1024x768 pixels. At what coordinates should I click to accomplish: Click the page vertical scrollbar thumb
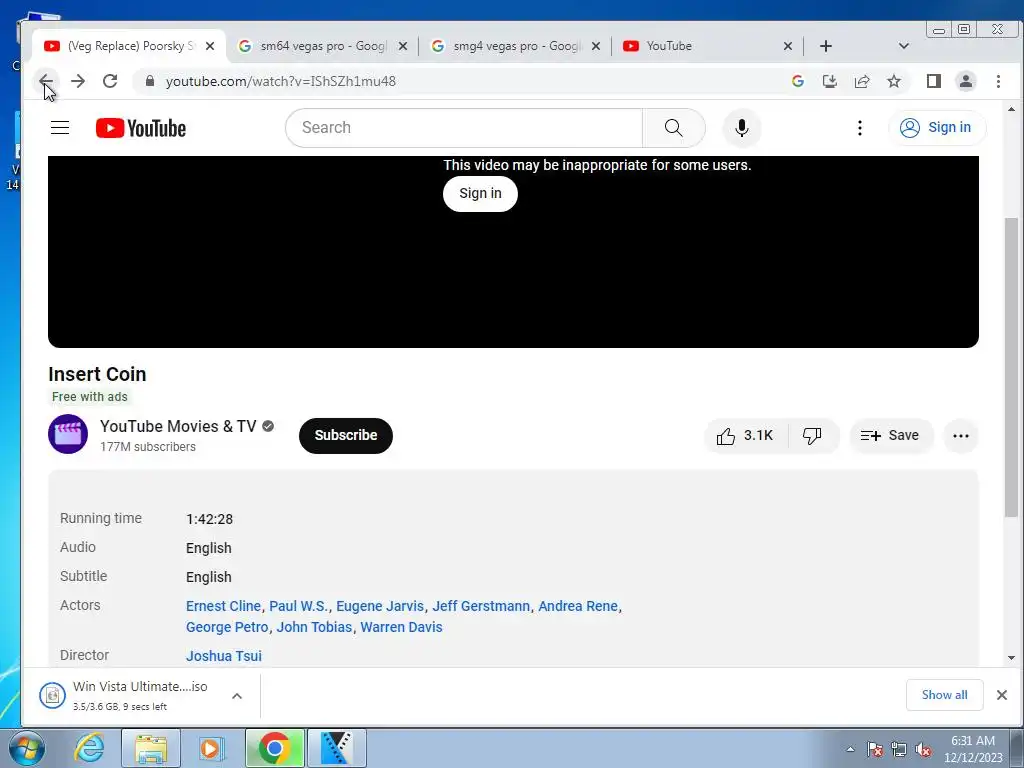coord(1011,367)
